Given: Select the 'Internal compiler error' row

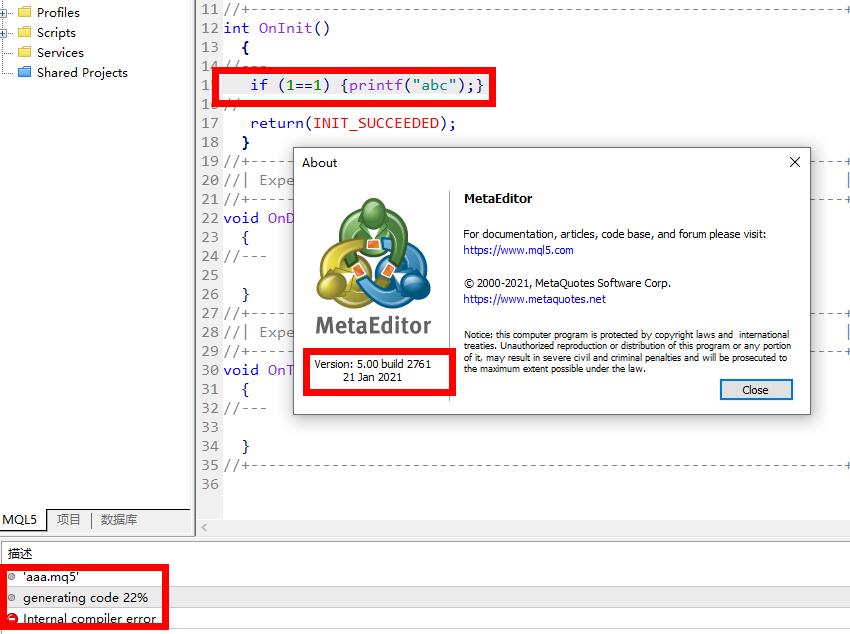Looking at the screenshot, I should click(x=425, y=619).
